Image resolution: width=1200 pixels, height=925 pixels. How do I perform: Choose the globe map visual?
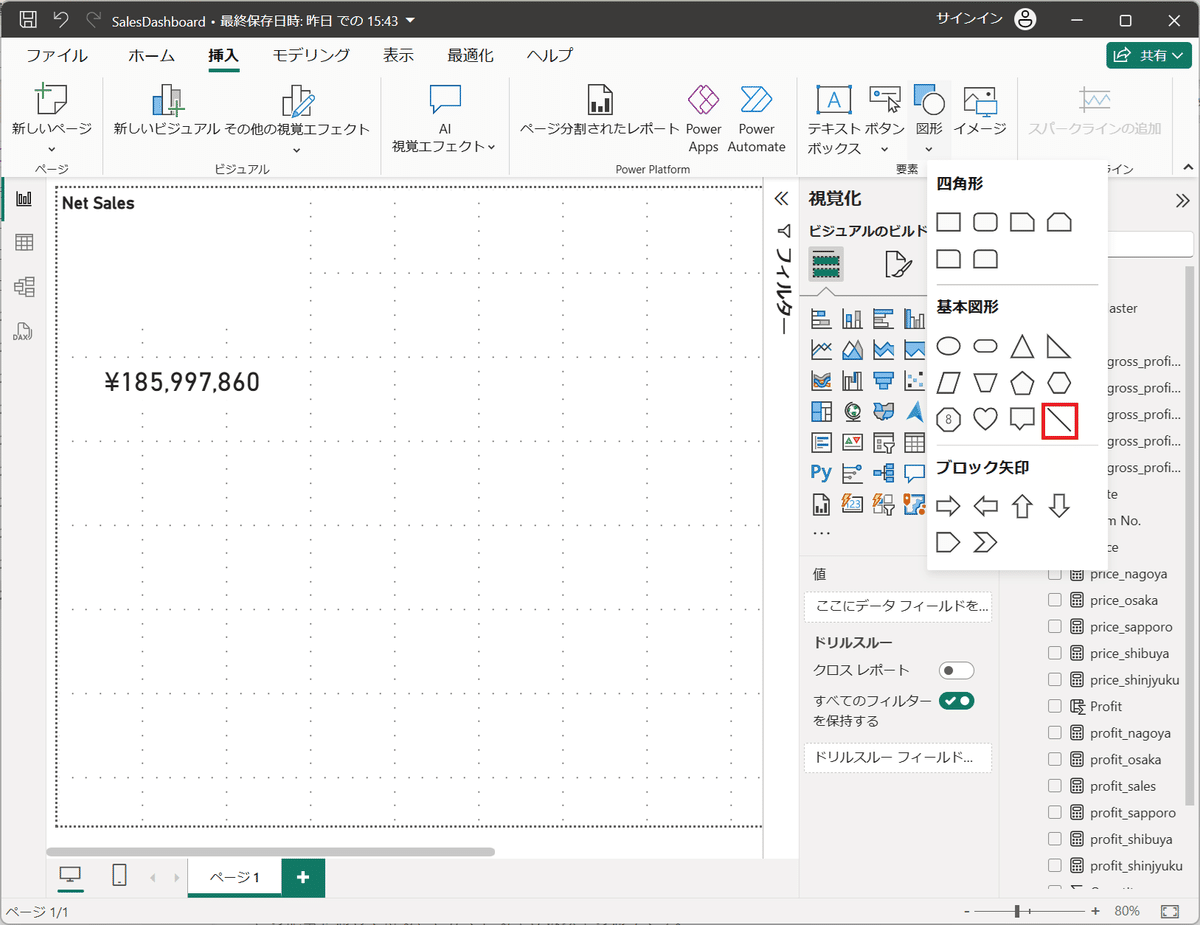852,411
